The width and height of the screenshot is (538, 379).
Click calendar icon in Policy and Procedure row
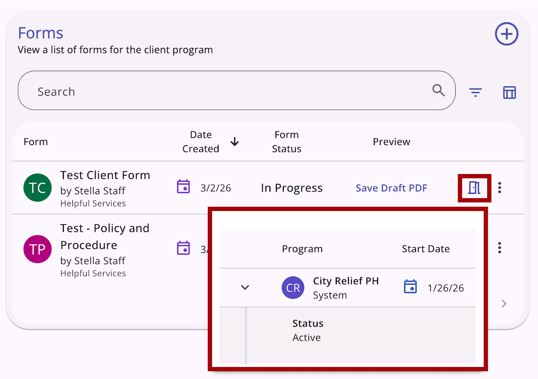tap(183, 248)
